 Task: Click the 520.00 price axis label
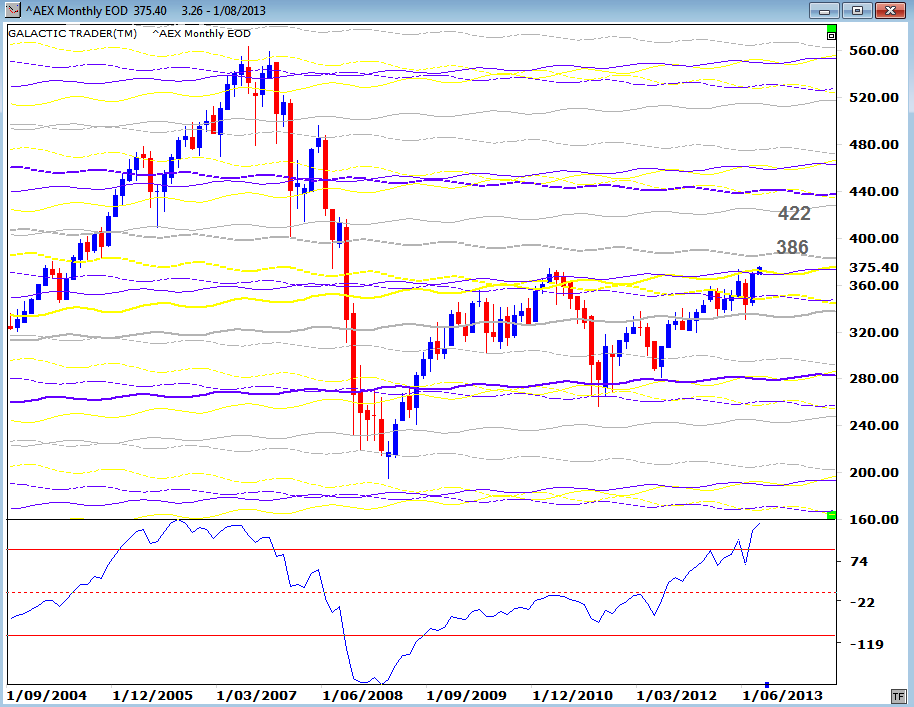(x=874, y=97)
